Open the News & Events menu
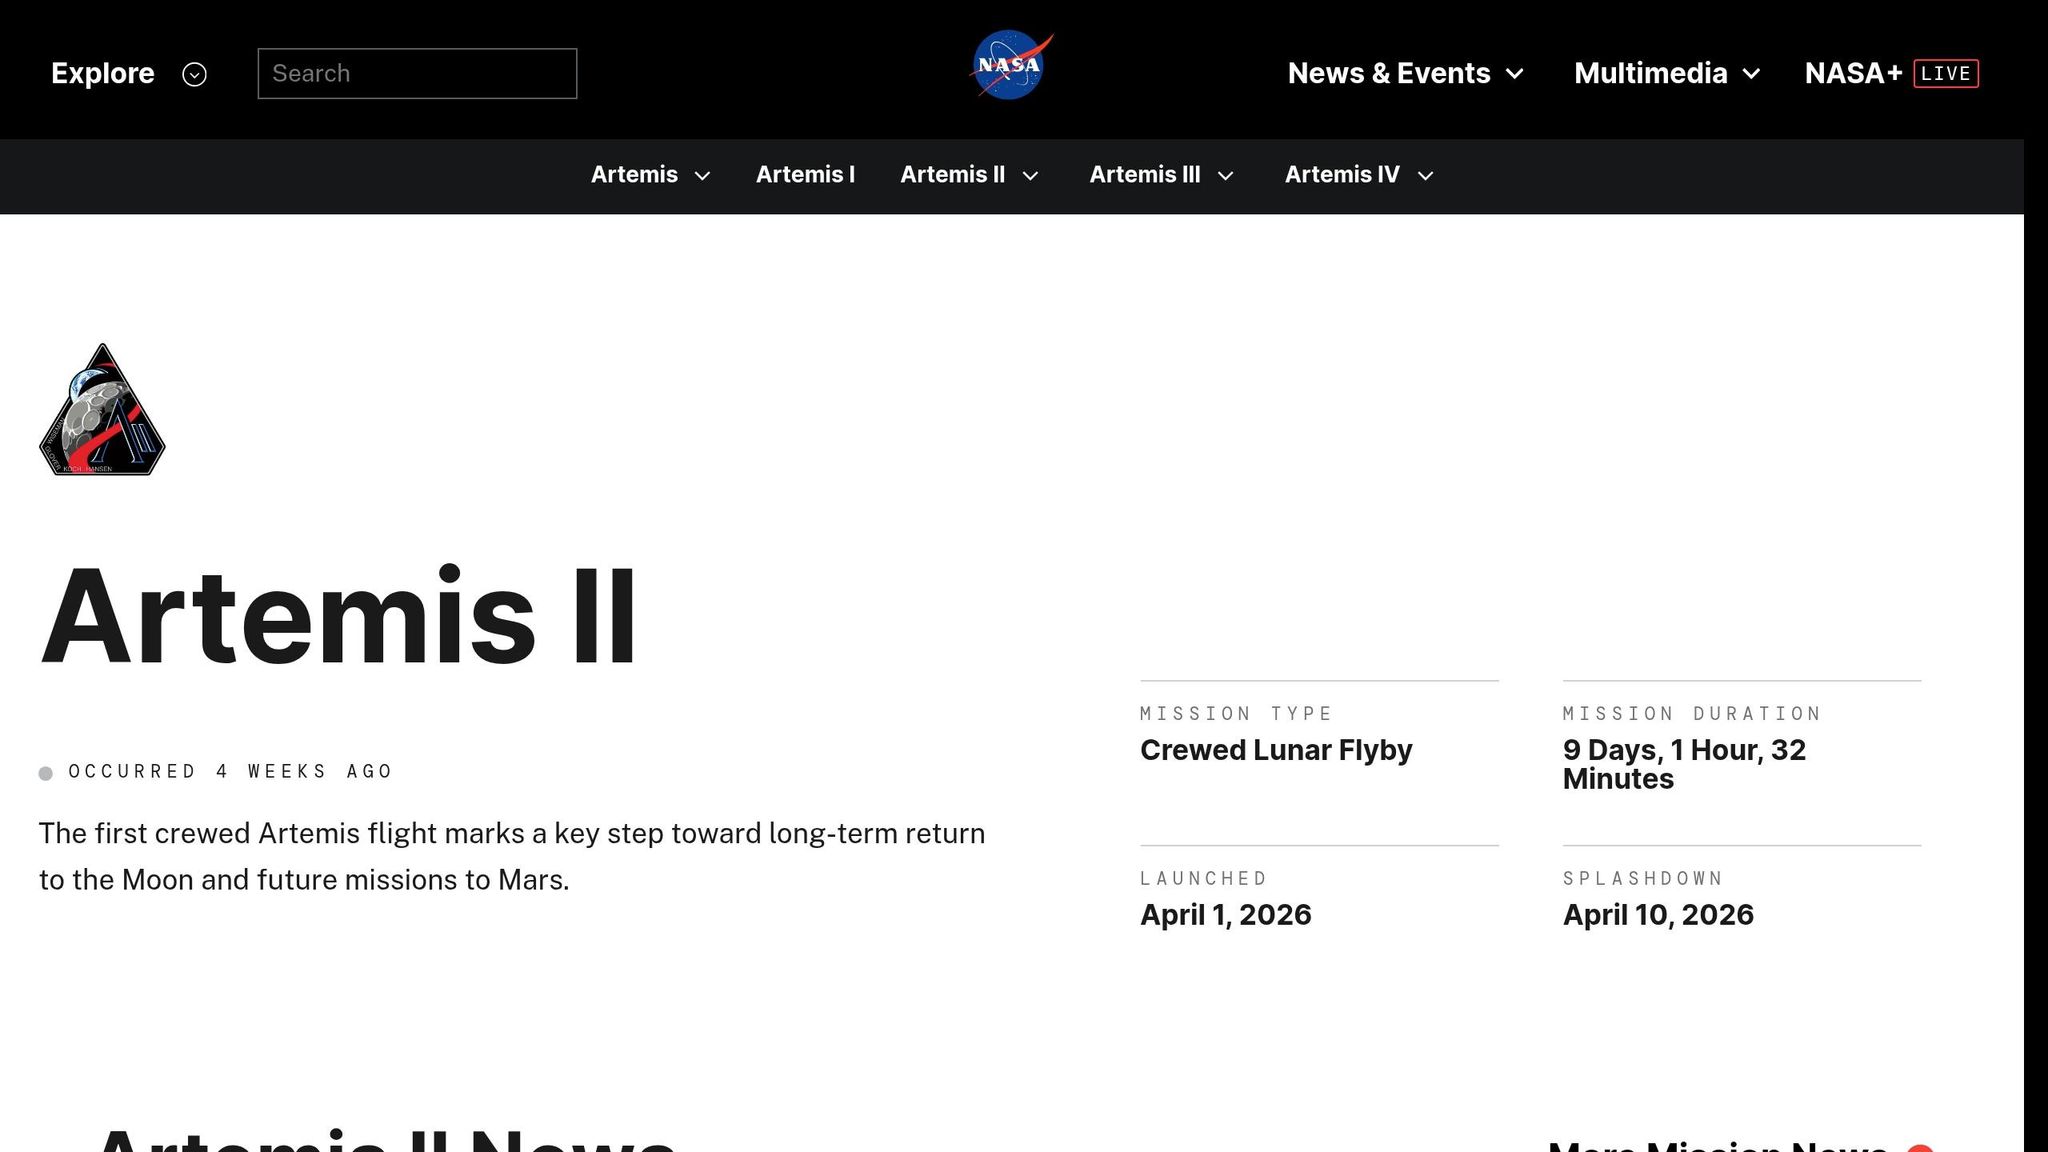Screen dimensions: 2048x1152 1388,74
